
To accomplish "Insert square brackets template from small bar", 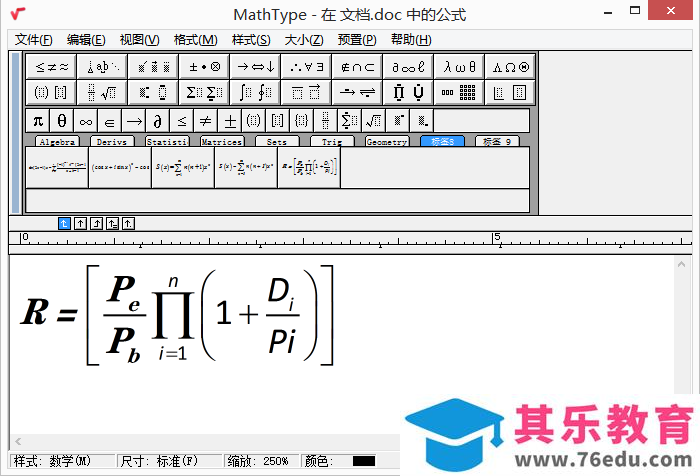I will click(278, 121).
